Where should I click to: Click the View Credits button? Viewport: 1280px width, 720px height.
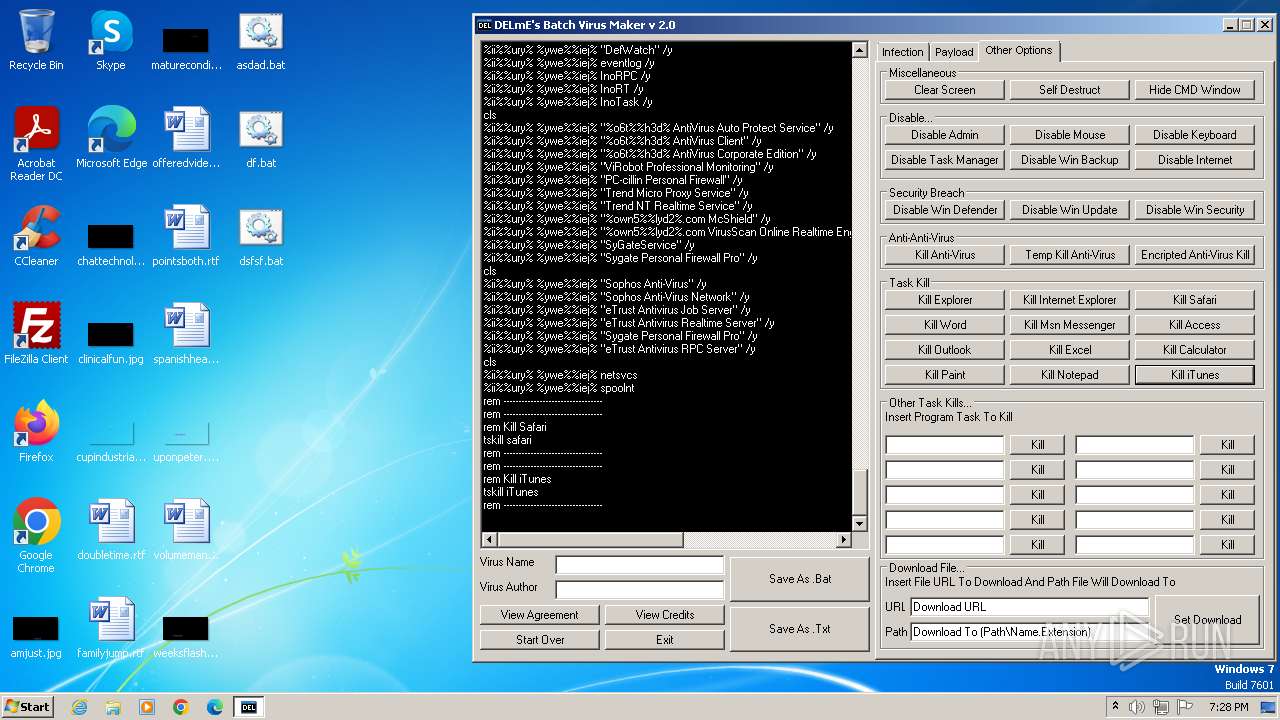(665, 615)
